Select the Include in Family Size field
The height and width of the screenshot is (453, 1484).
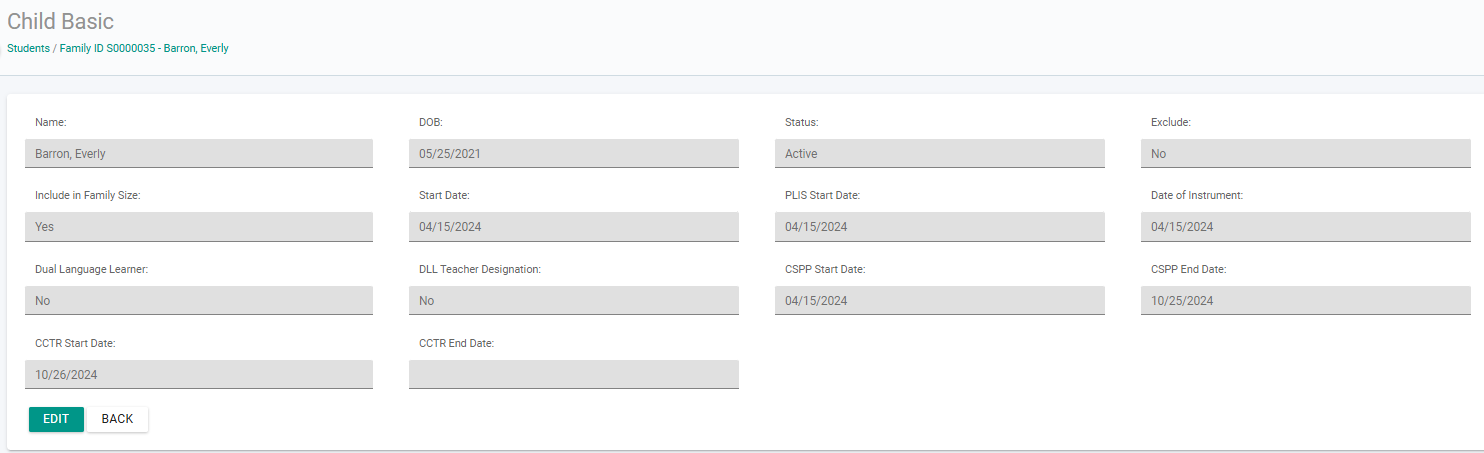click(x=199, y=227)
